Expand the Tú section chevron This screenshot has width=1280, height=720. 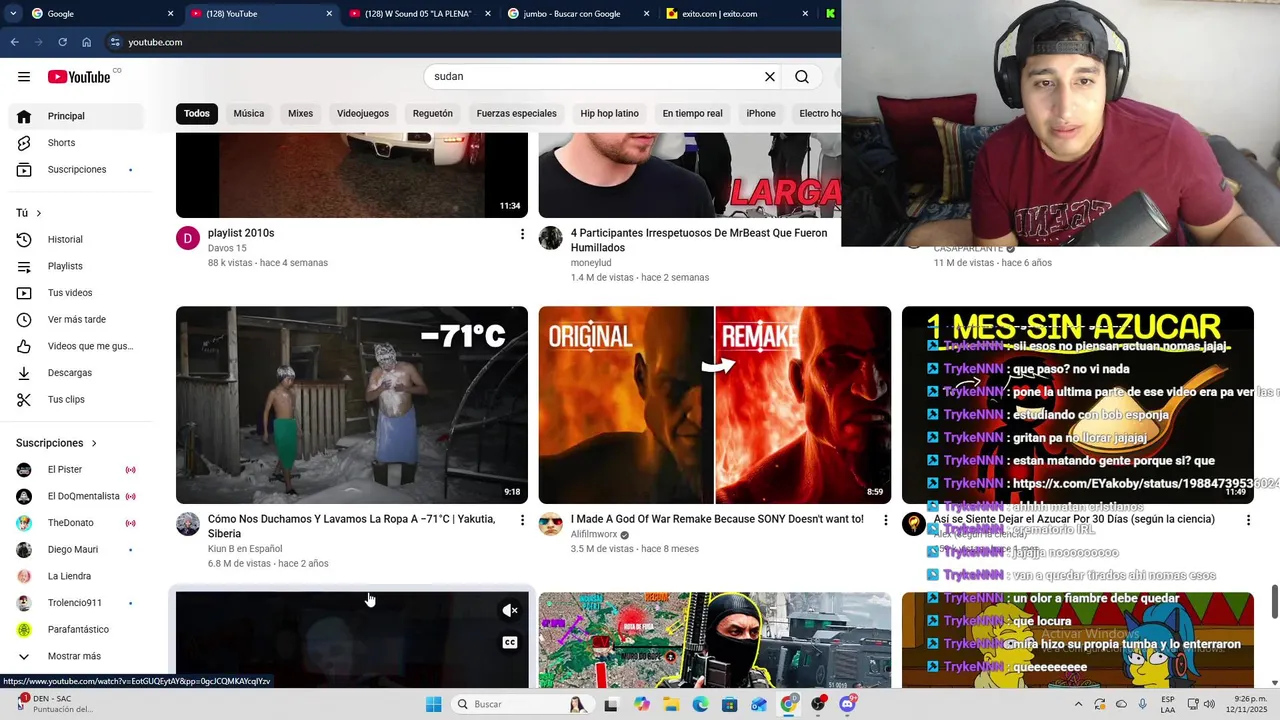point(39,213)
